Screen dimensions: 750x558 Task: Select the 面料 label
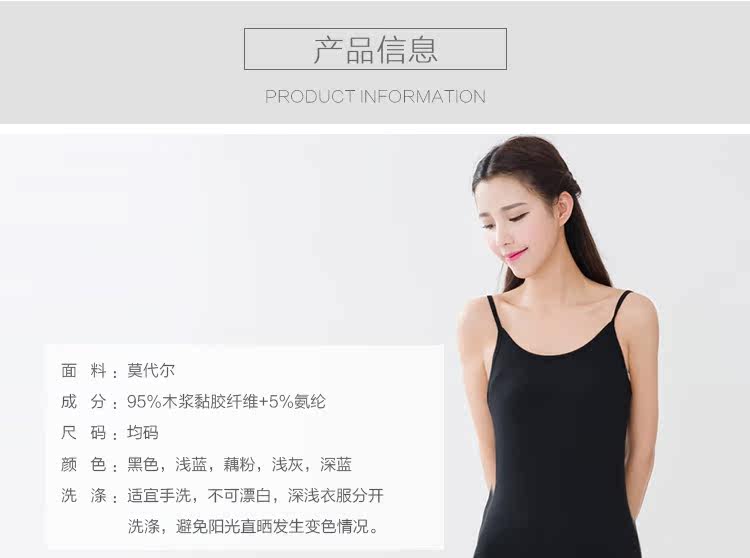[84, 371]
